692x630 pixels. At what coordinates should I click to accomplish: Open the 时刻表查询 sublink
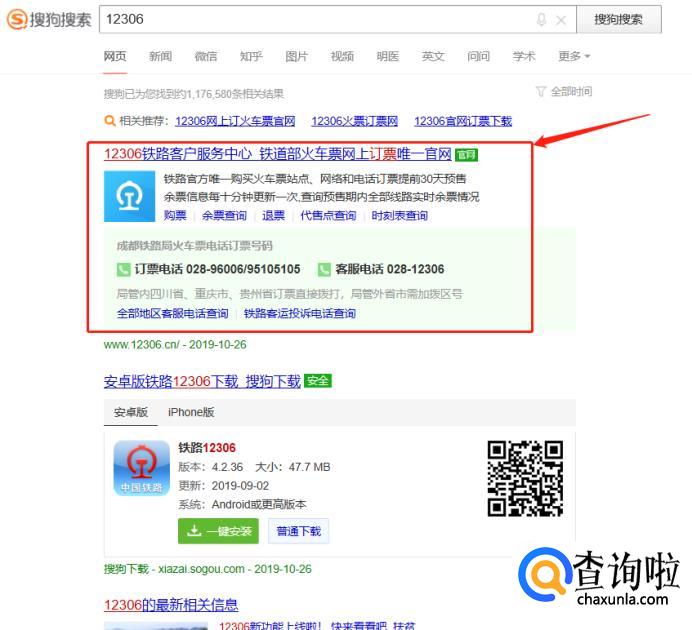point(399,215)
